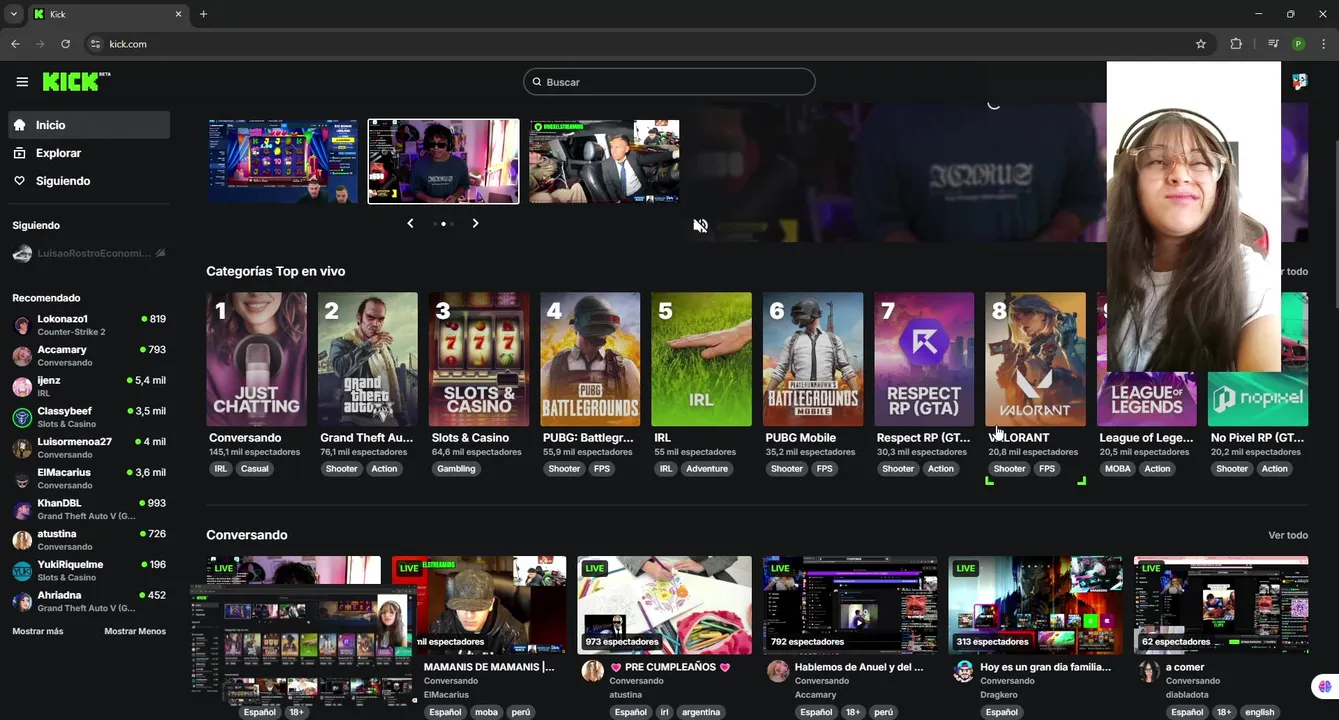Screen dimensions: 1339x720
Task: Open the Kick browser tab
Action: click(107, 14)
